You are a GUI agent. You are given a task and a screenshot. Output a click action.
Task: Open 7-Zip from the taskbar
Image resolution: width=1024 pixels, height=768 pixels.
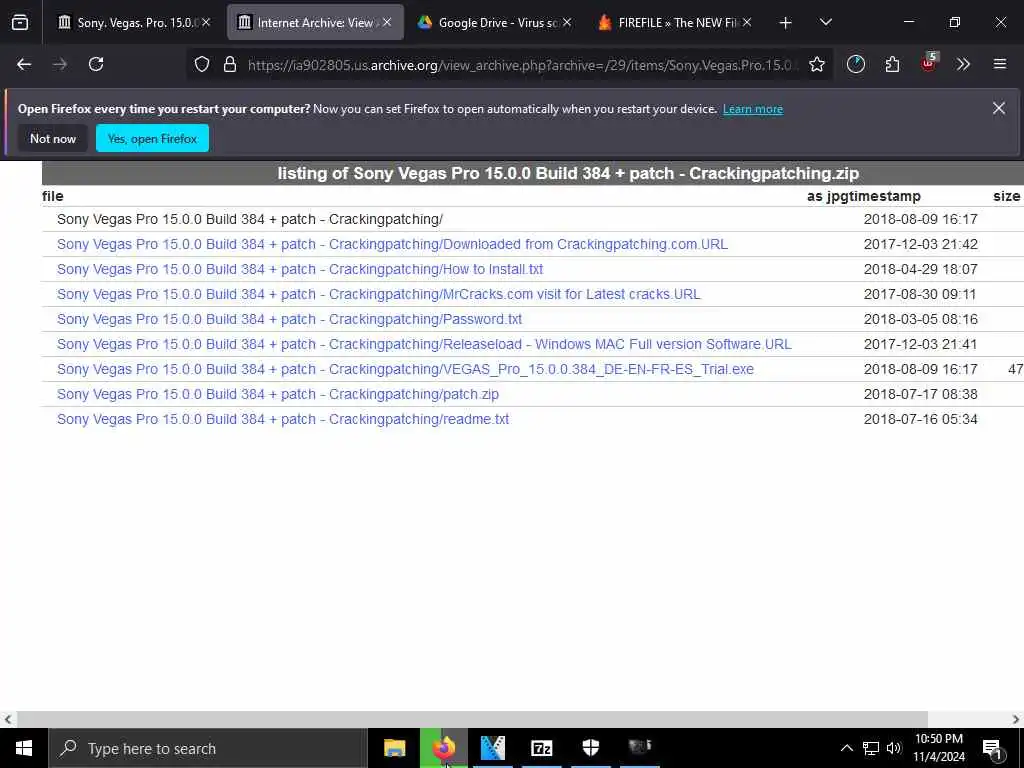[x=541, y=748]
